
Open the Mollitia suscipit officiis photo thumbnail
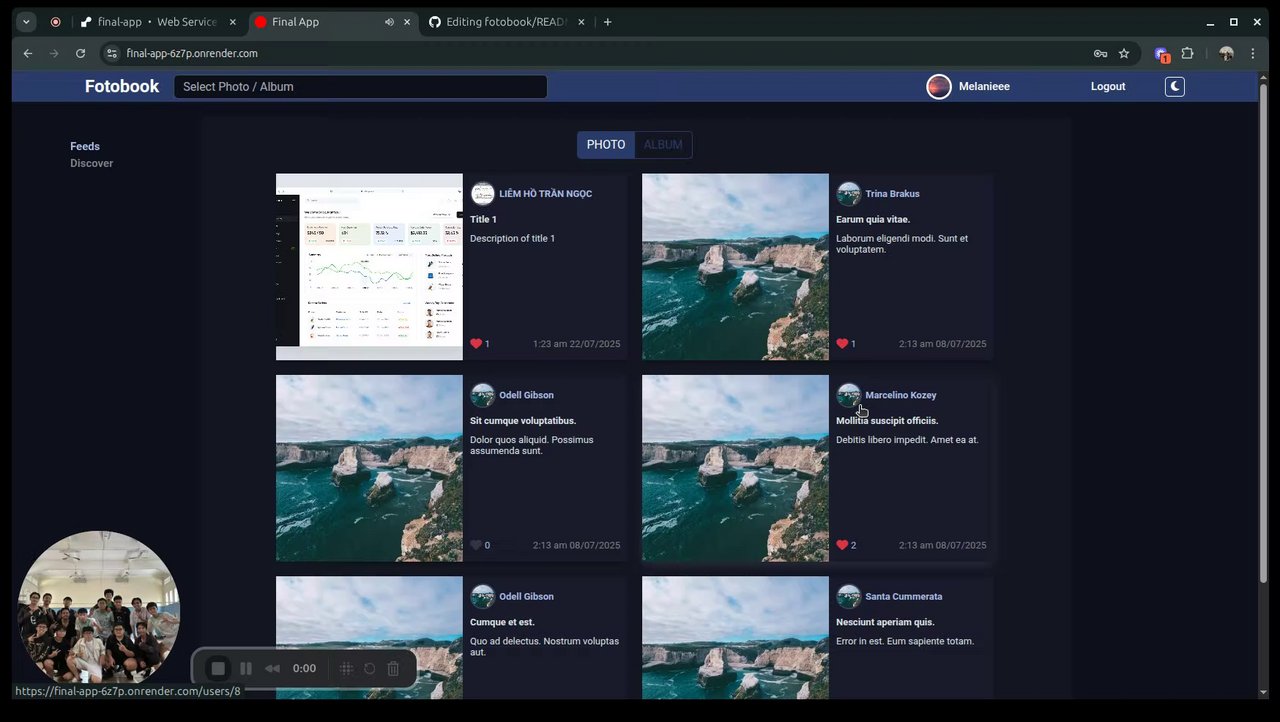click(x=735, y=468)
